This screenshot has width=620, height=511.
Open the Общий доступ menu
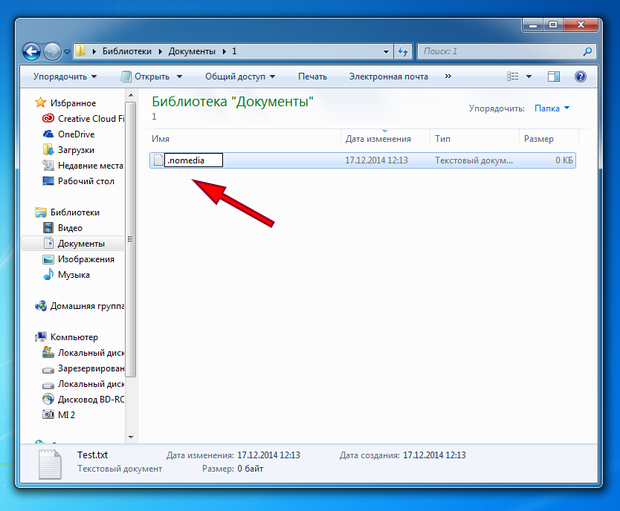240,76
